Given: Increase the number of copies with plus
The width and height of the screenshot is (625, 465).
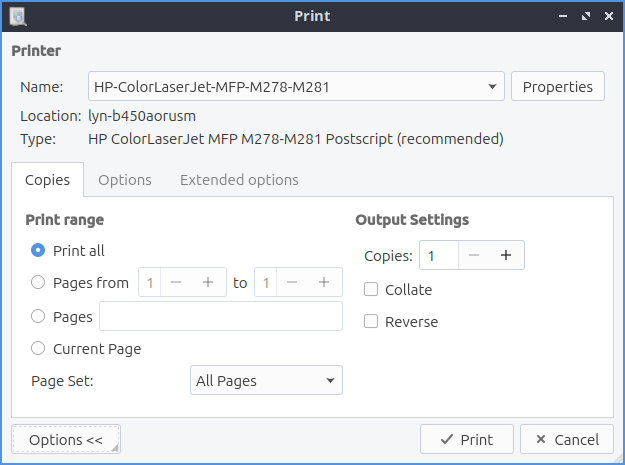Looking at the screenshot, I should click(506, 256).
